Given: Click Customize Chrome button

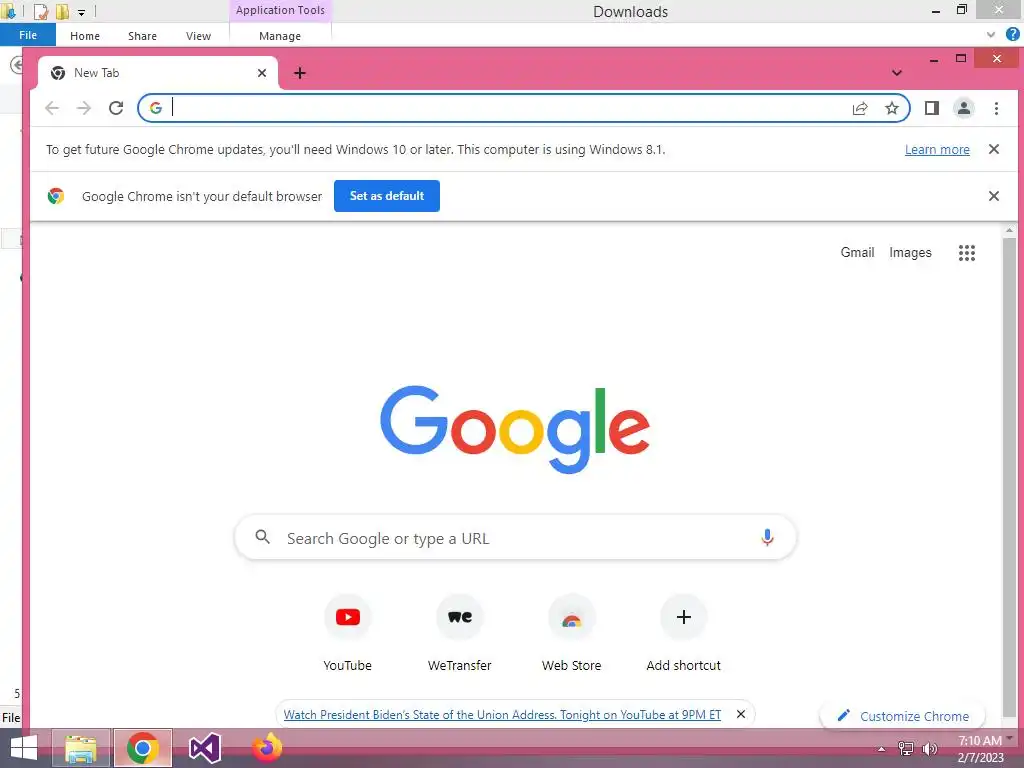Looking at the screenshot, I should (x=905, y=716).
